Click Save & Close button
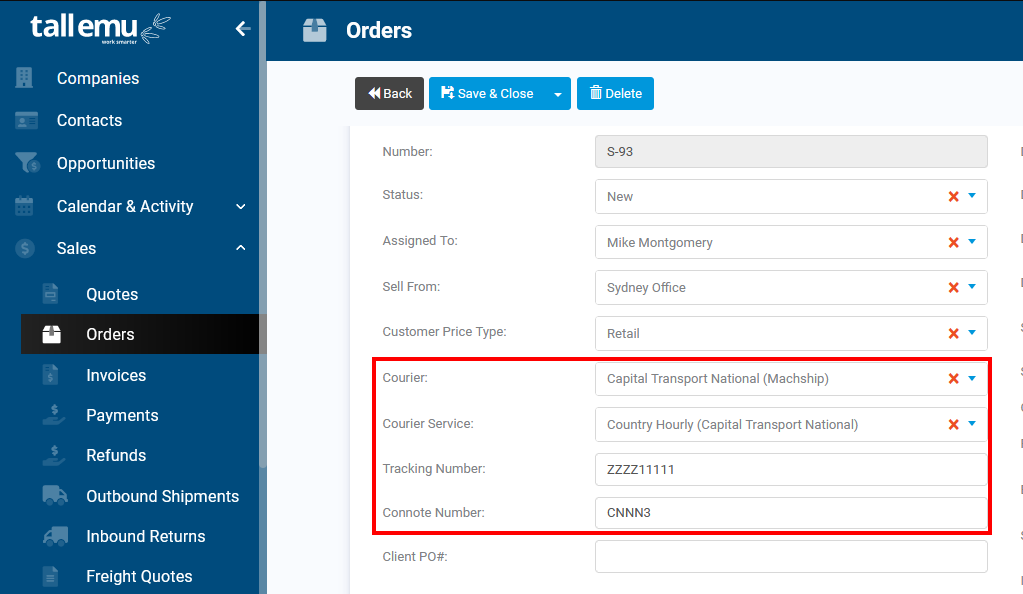Screen dimensions: 1023x594 487,93
